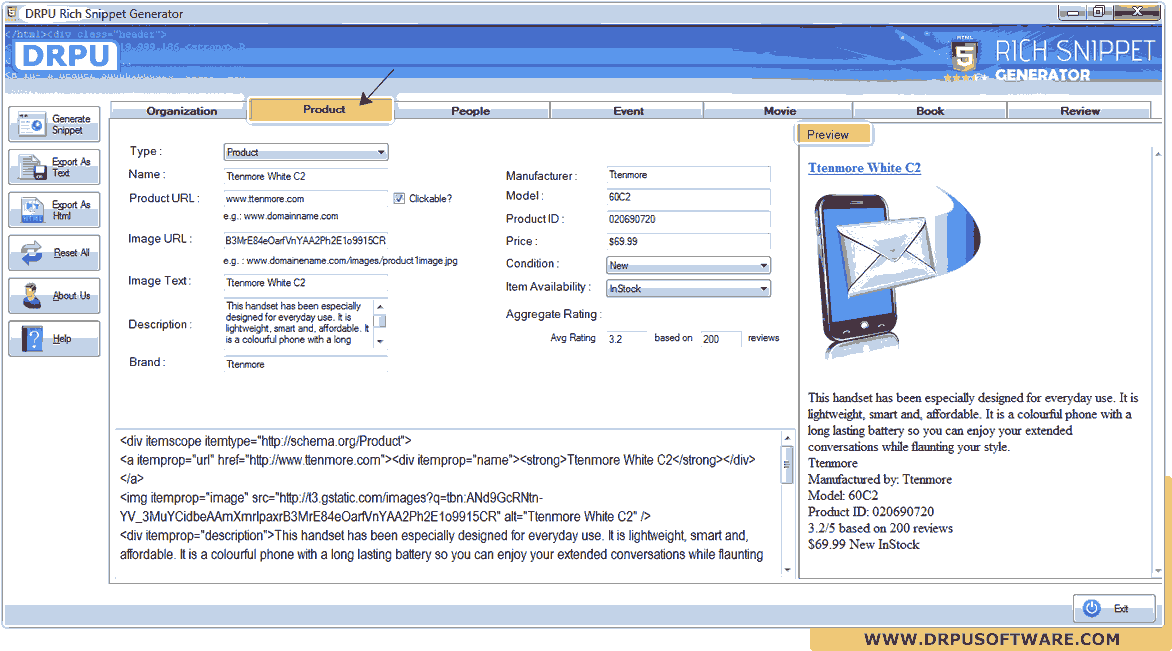Image resolution: width=1172 pixels, height=651 pixels.
Task: Select the Preview tab
Action: (x=833, y=135)
